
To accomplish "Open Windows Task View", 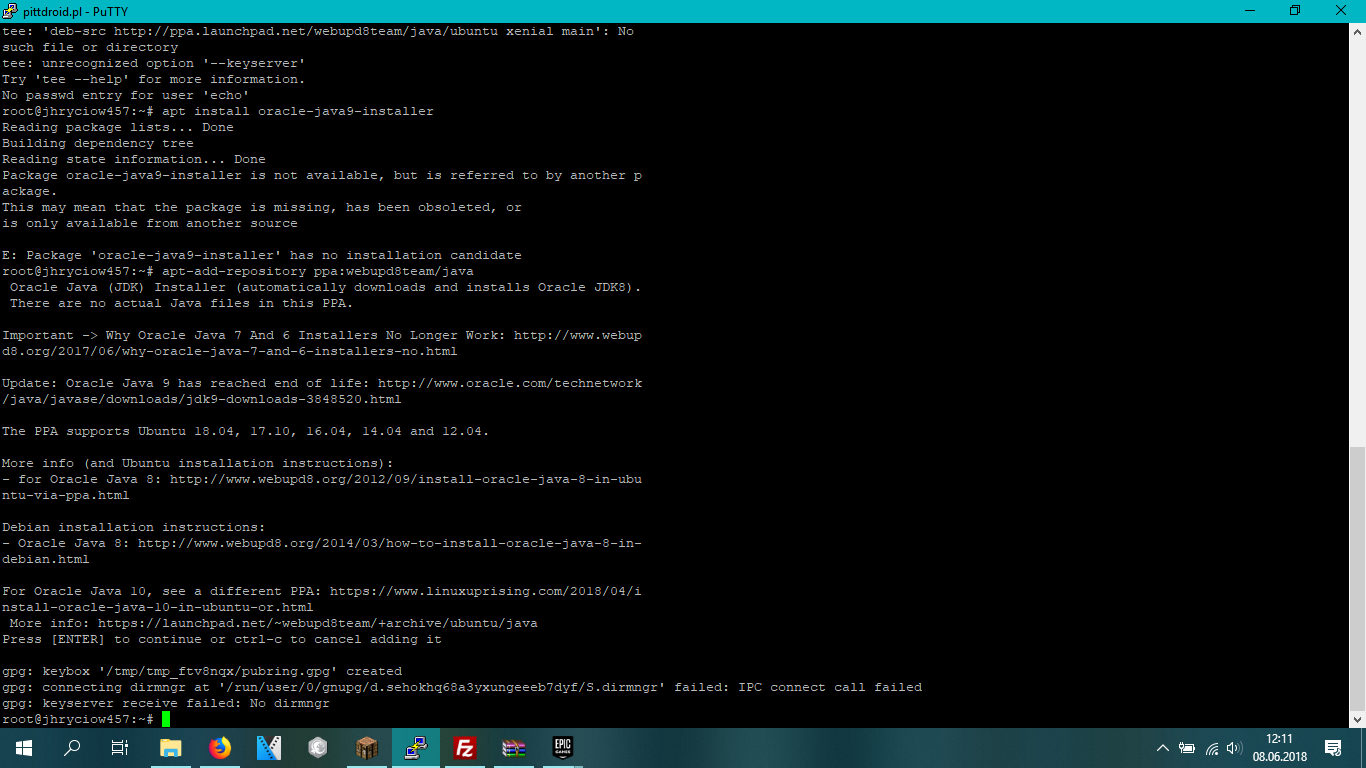I will coord(120,748).
